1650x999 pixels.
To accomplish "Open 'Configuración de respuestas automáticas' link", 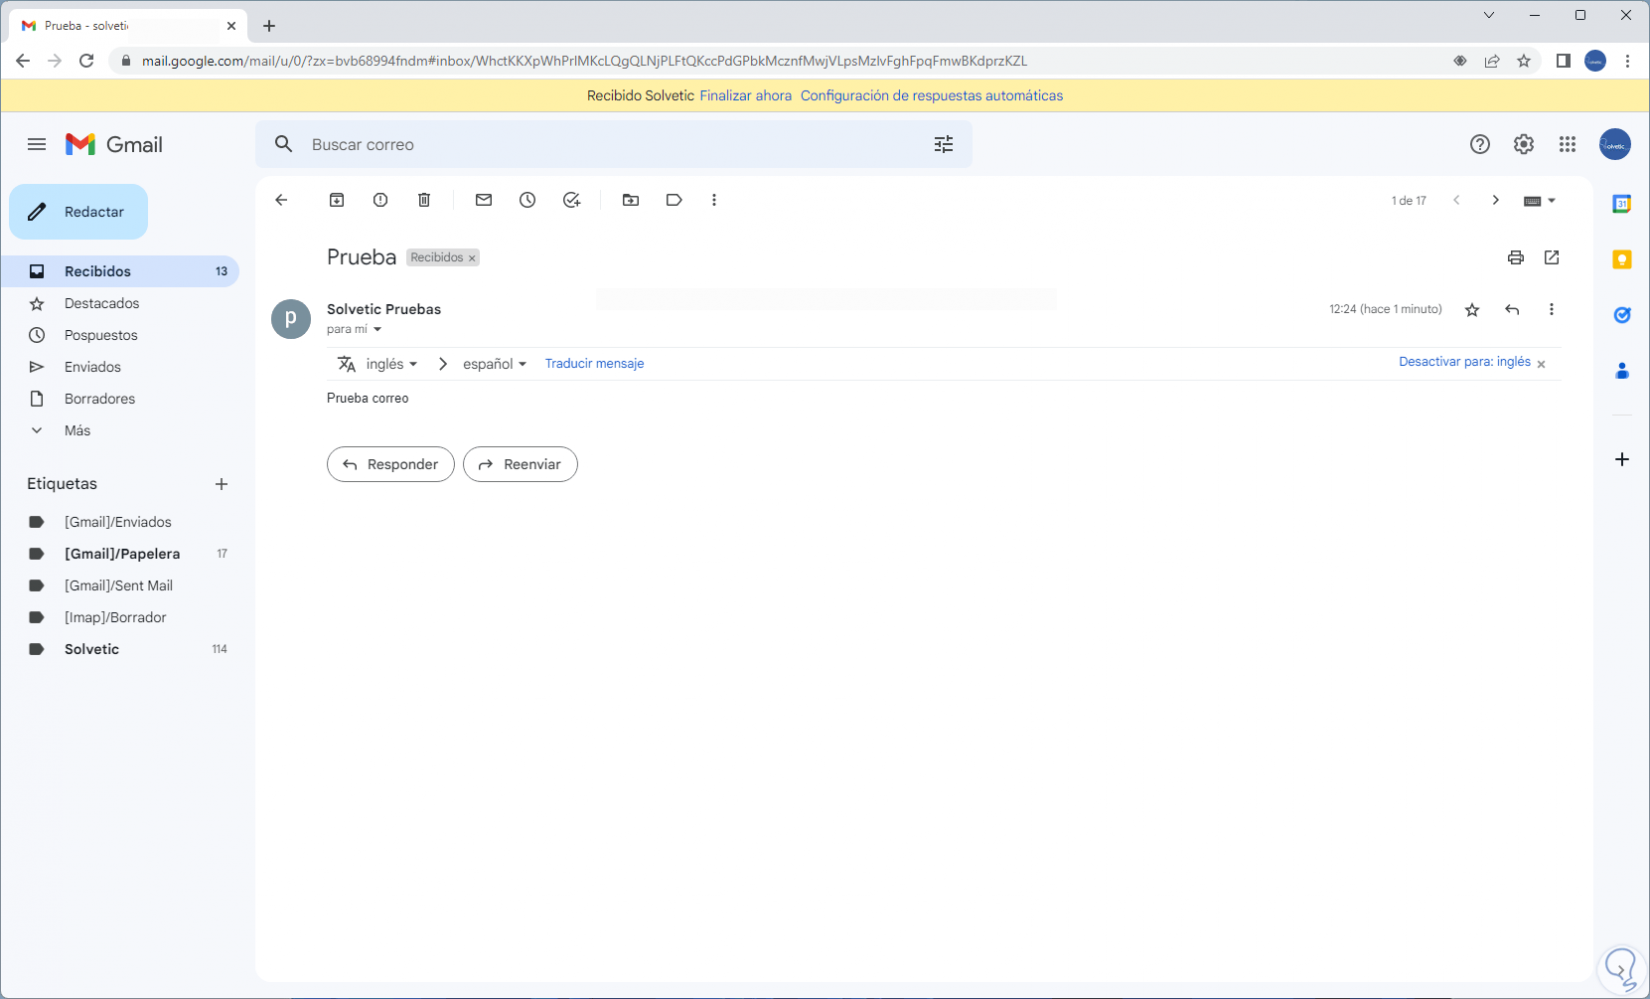I will tap(931, 96).
